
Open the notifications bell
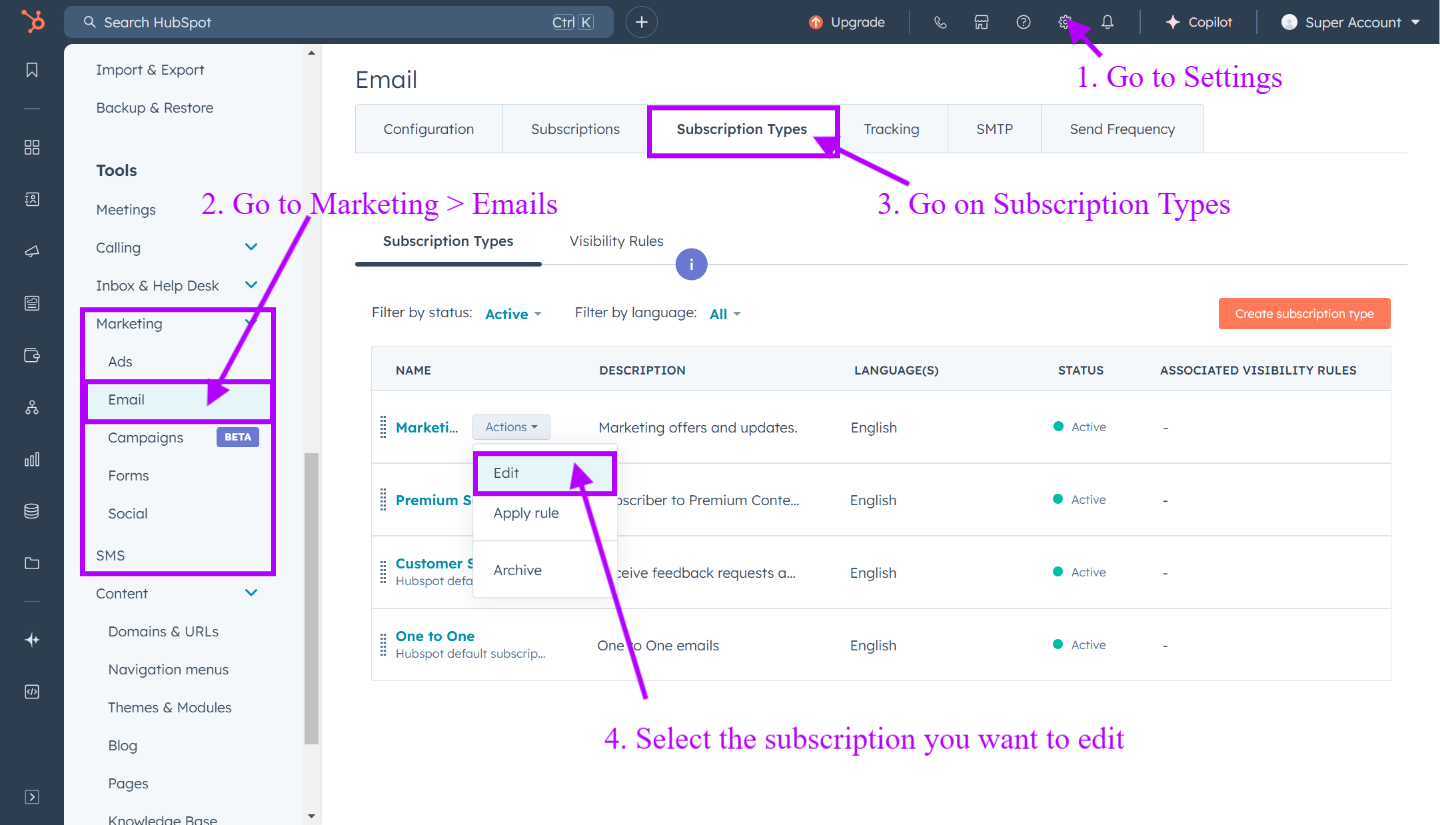[1107, 22]
